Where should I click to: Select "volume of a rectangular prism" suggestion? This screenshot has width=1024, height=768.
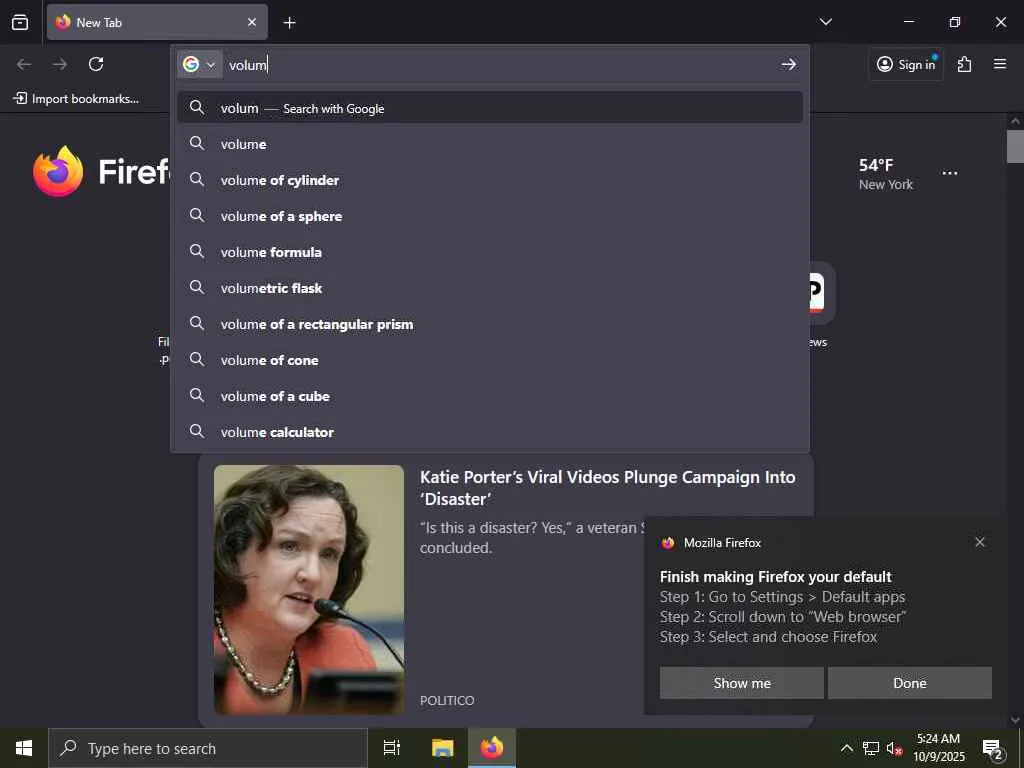[490, 324]
